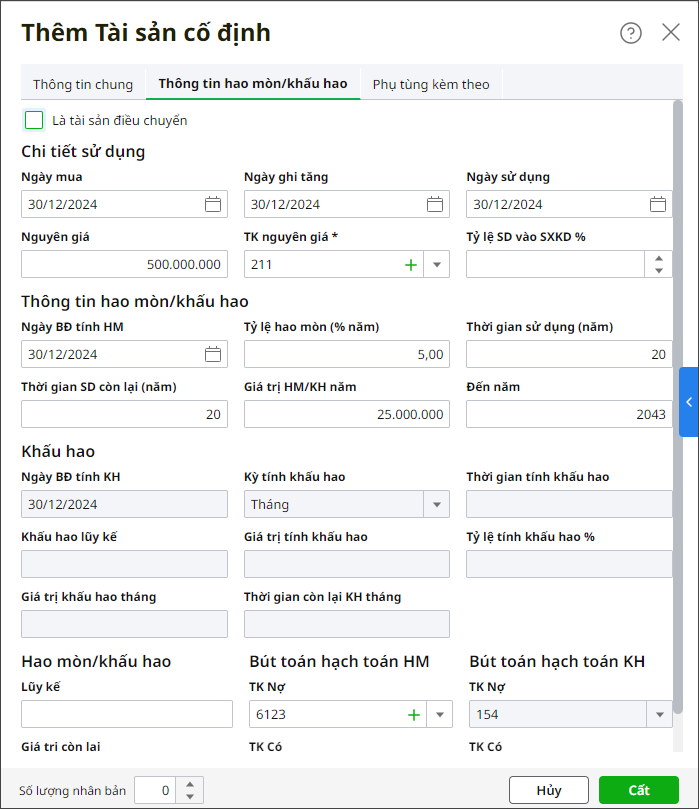Tick the Là tài sản điều chuyển checkbox
Image resolution: width=699 pixels, height=809 pixels.
coord(34,121)
